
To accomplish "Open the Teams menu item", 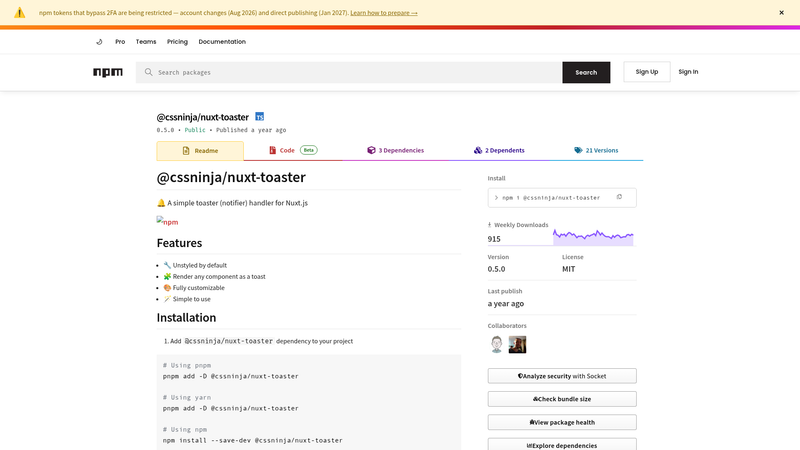I will click(146, 42).
